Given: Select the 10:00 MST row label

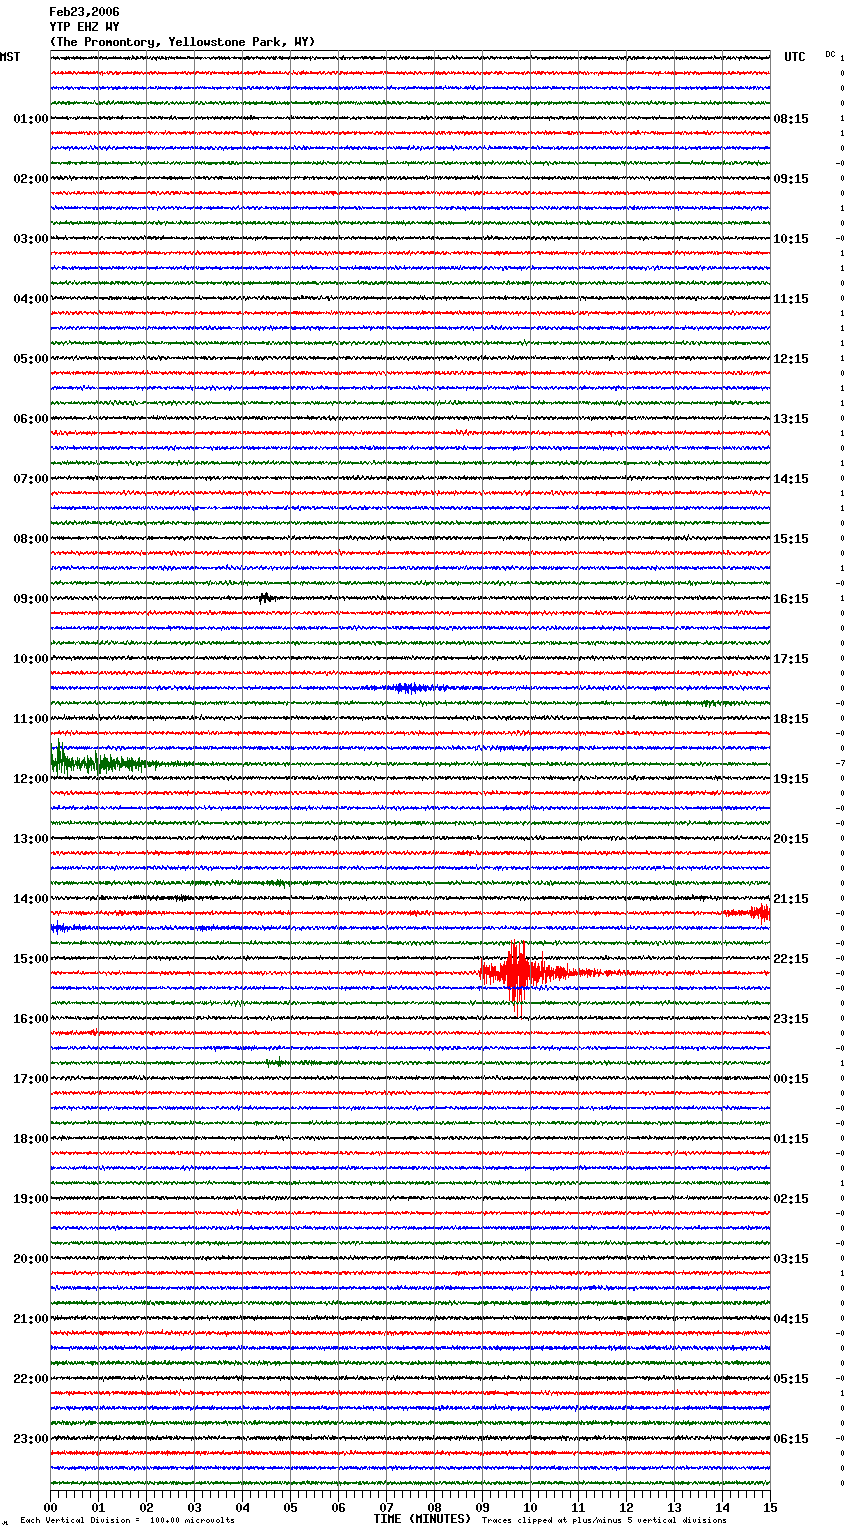Looking at the screenshot, I should coord(30,659).
